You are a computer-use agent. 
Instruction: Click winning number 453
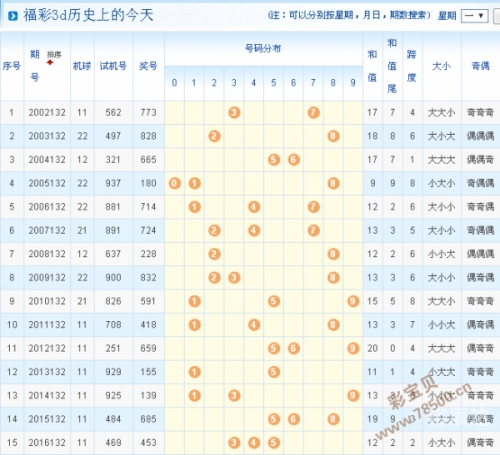[x=148, y=443]
